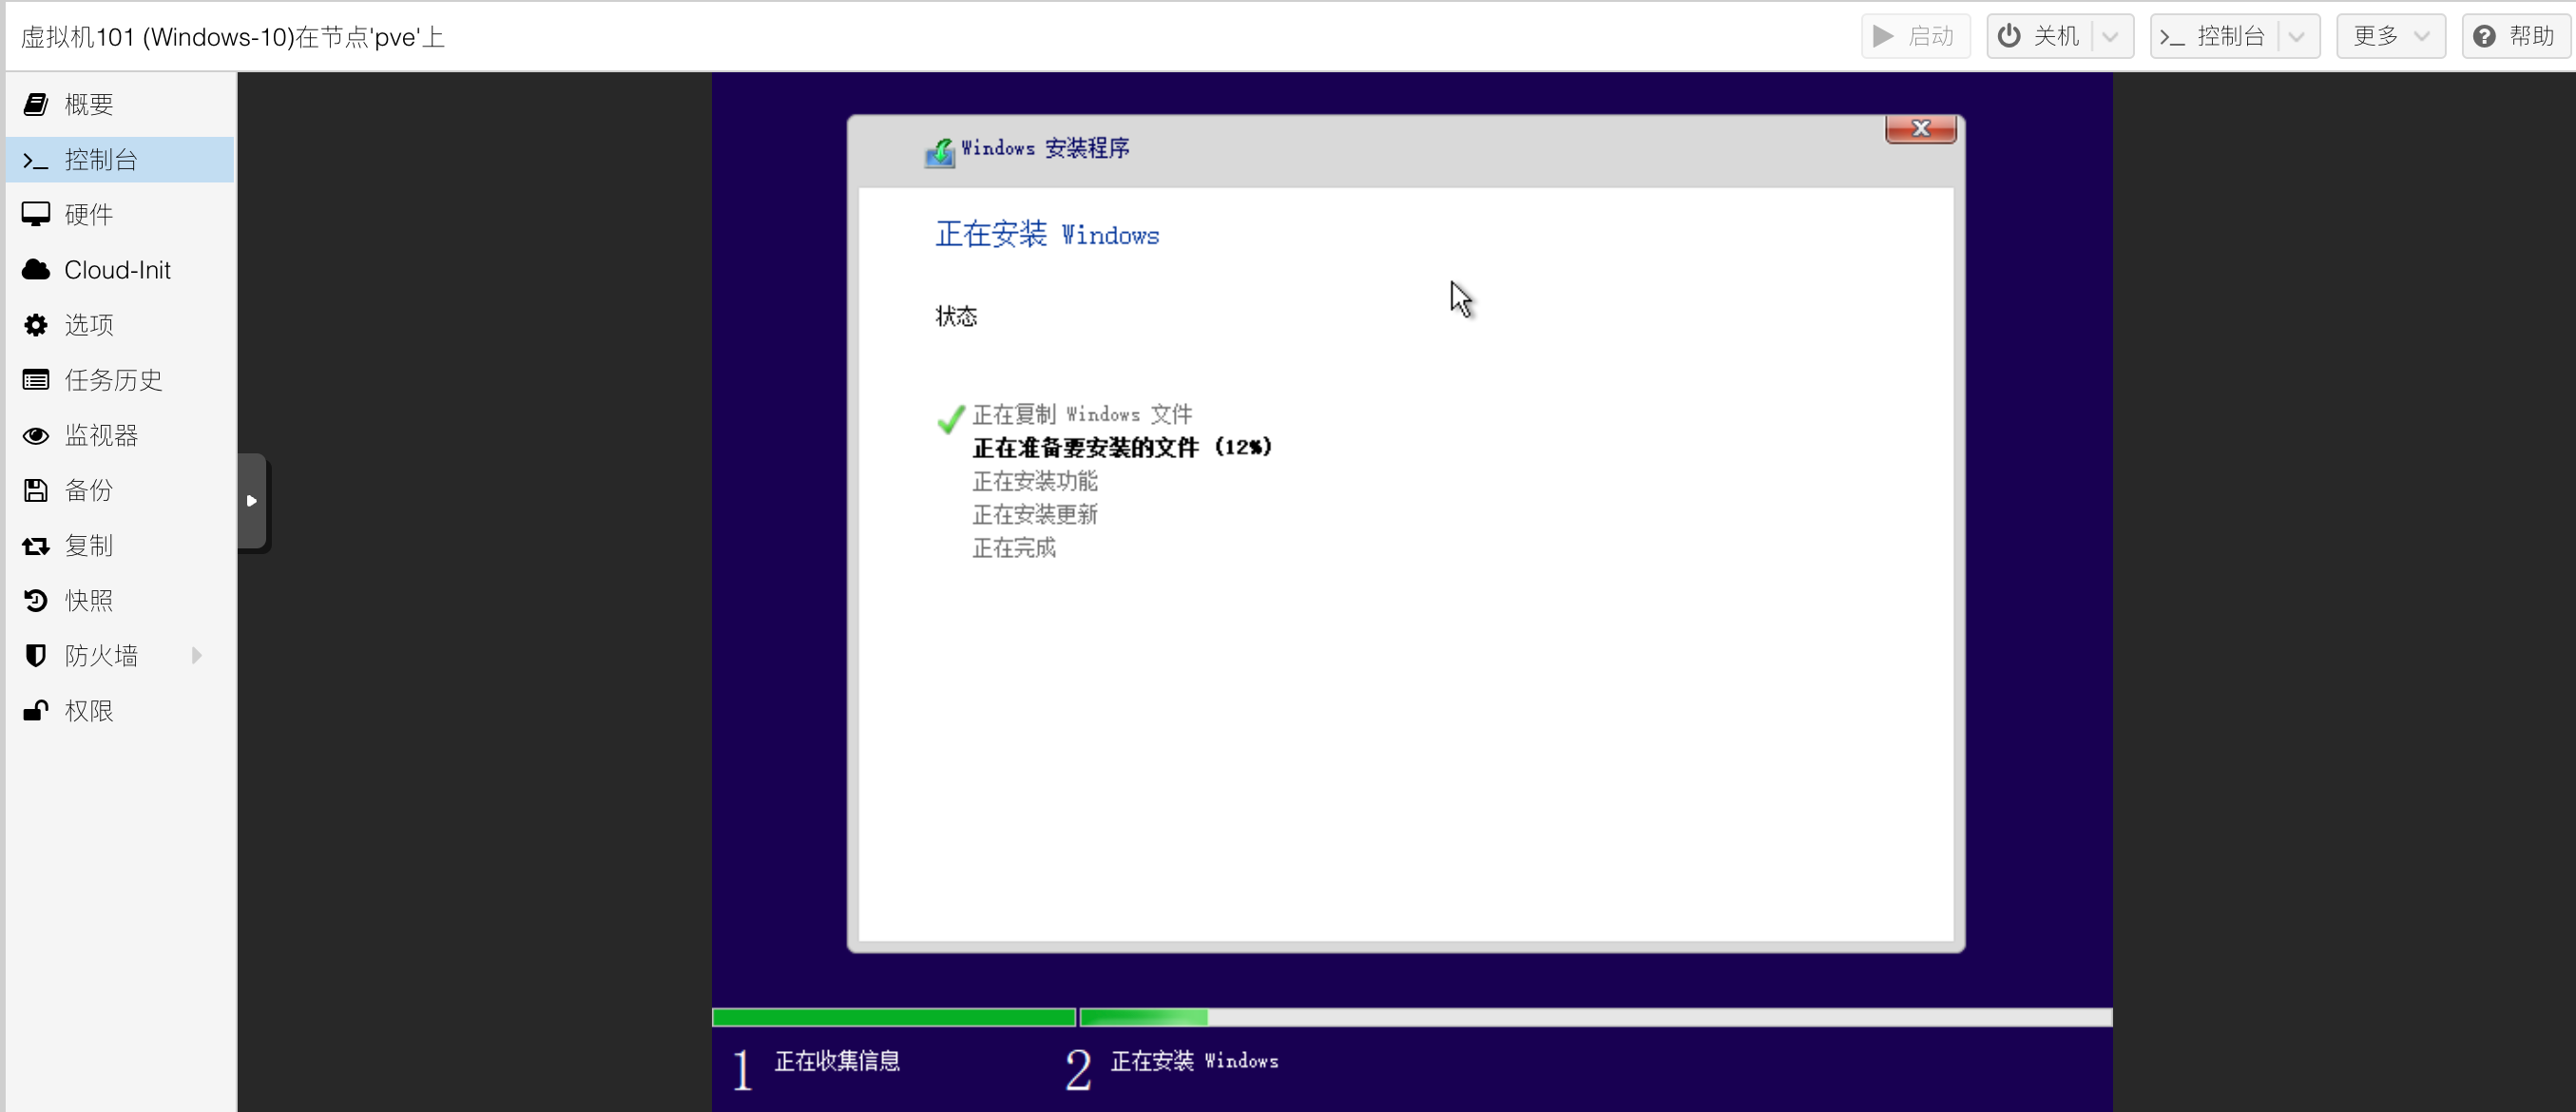Close the Windows 安装程序 dialog
This screenshot has height=1112, width=2576.
click(x=1920, y=129)
